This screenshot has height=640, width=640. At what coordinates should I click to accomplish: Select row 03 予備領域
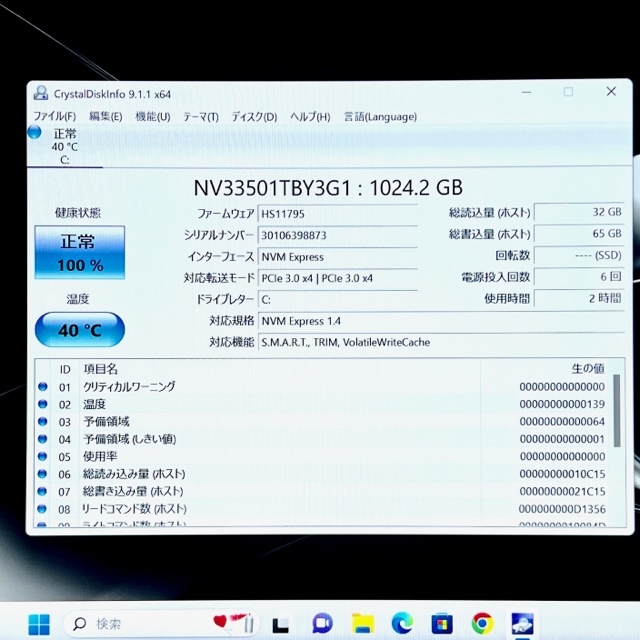pyautogui.click(x=322, y=422)
